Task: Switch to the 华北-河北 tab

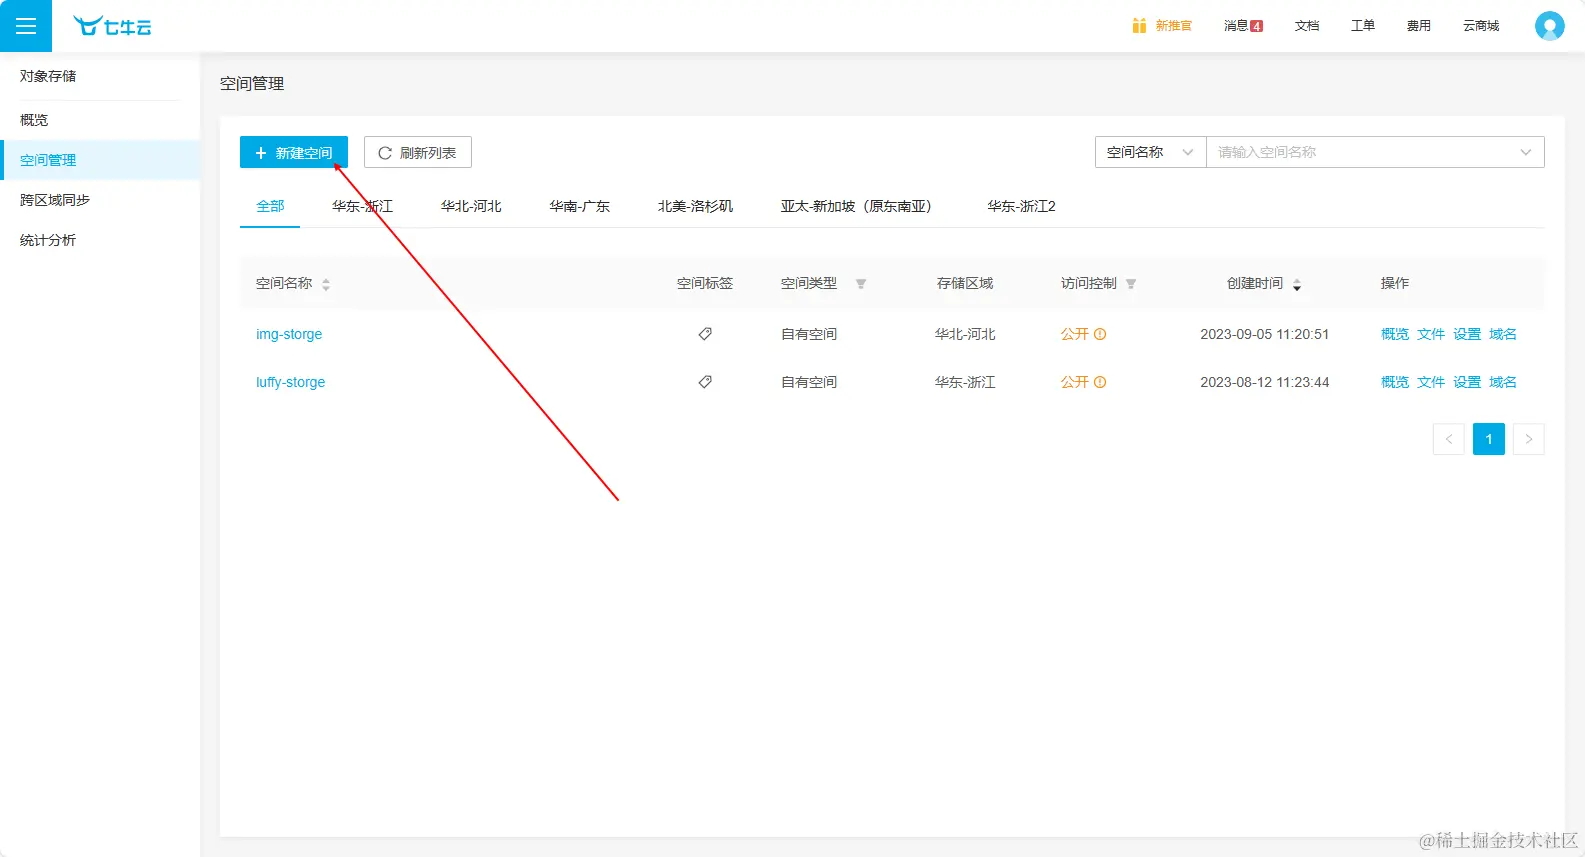Action: (x=471, y=206)
